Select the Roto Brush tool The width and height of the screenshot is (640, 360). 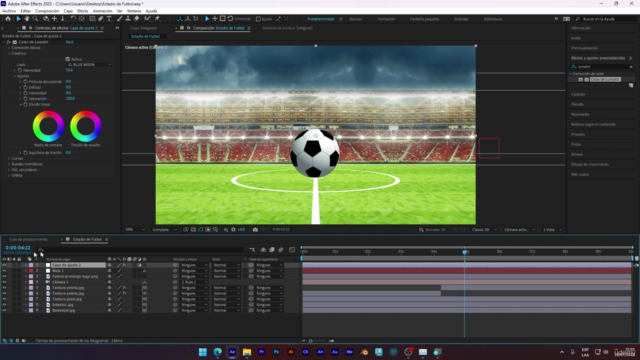pyautogui.click(x=147, y=19)
